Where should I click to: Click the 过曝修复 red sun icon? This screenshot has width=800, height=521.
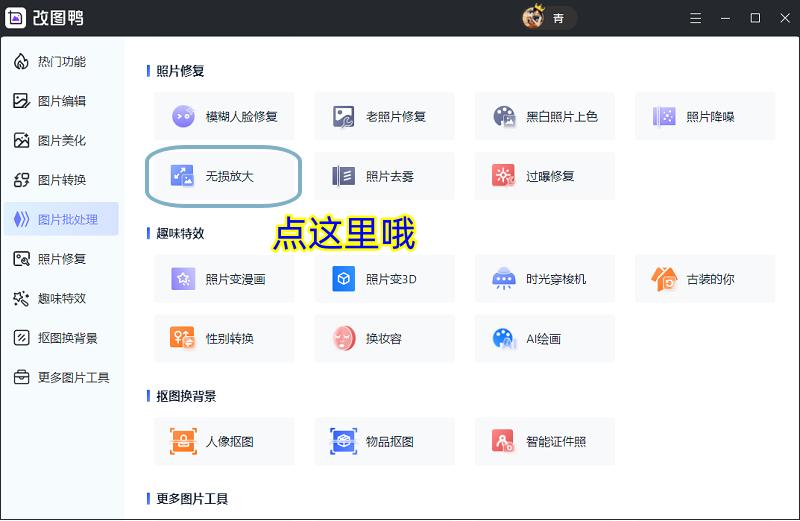point(504,176)
